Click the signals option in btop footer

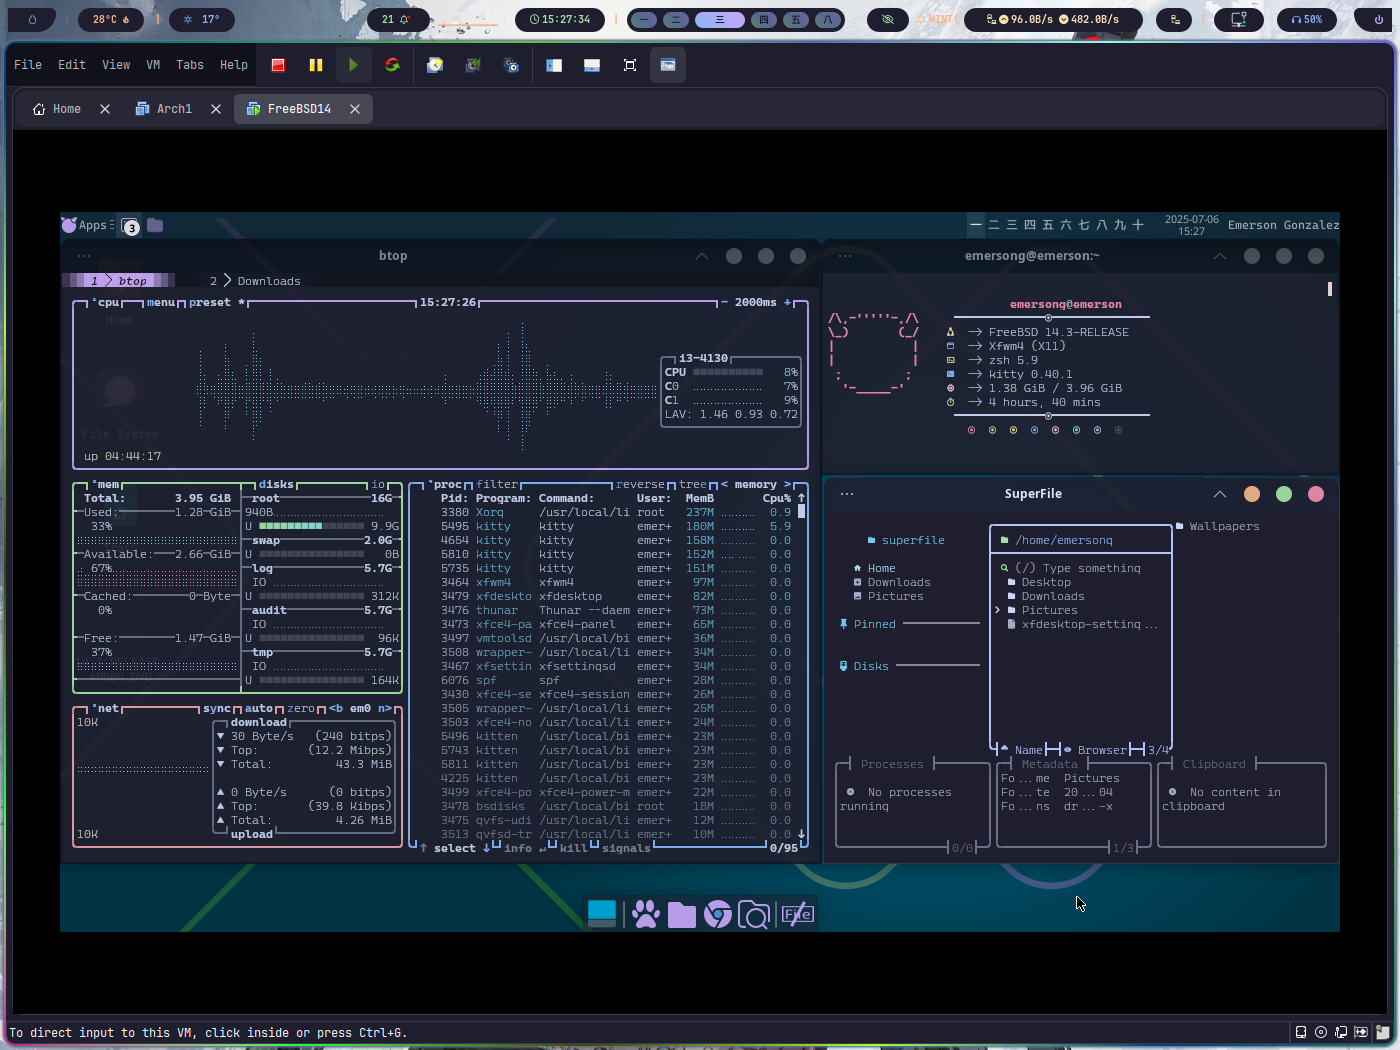click(x=626, y=848)
